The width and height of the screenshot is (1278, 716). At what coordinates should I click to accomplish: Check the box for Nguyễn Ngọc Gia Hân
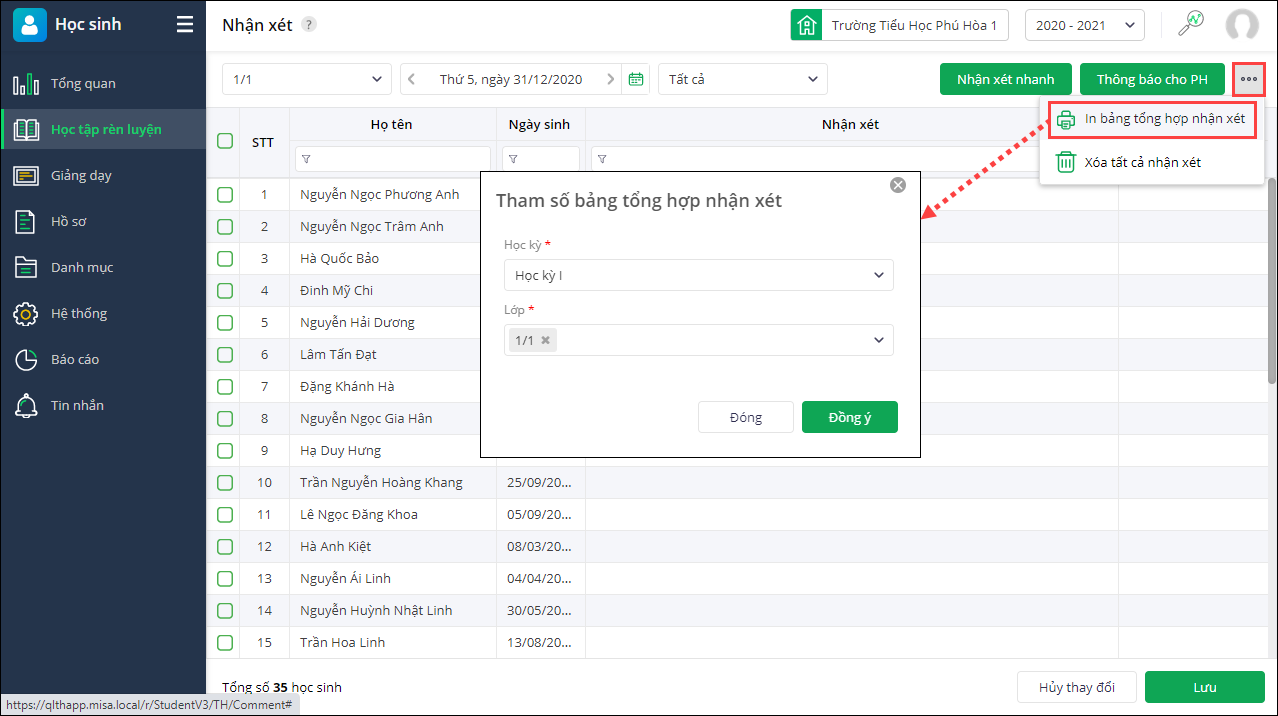[x=225, y=418]
